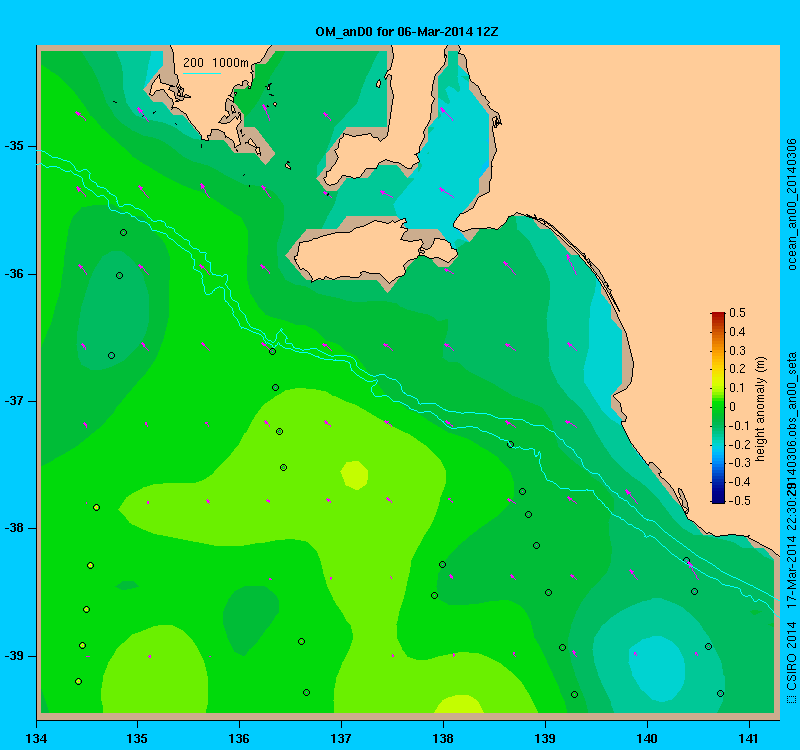This screenshot has height=750, width=800.
Task: Click the "height anomaly (m)" color bar caption
Action: (x=761, y=409)
